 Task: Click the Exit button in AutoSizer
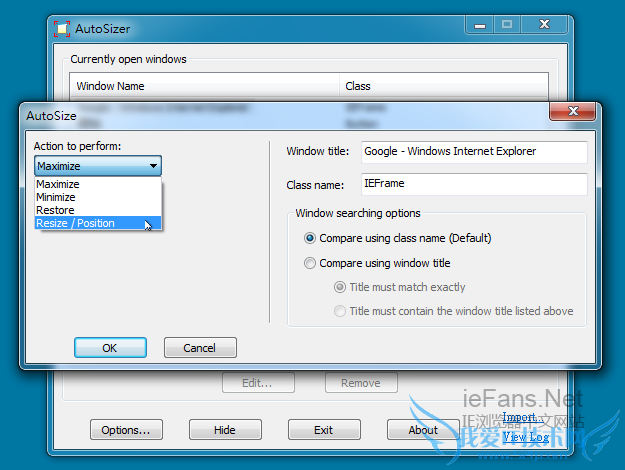click(324, 430)
